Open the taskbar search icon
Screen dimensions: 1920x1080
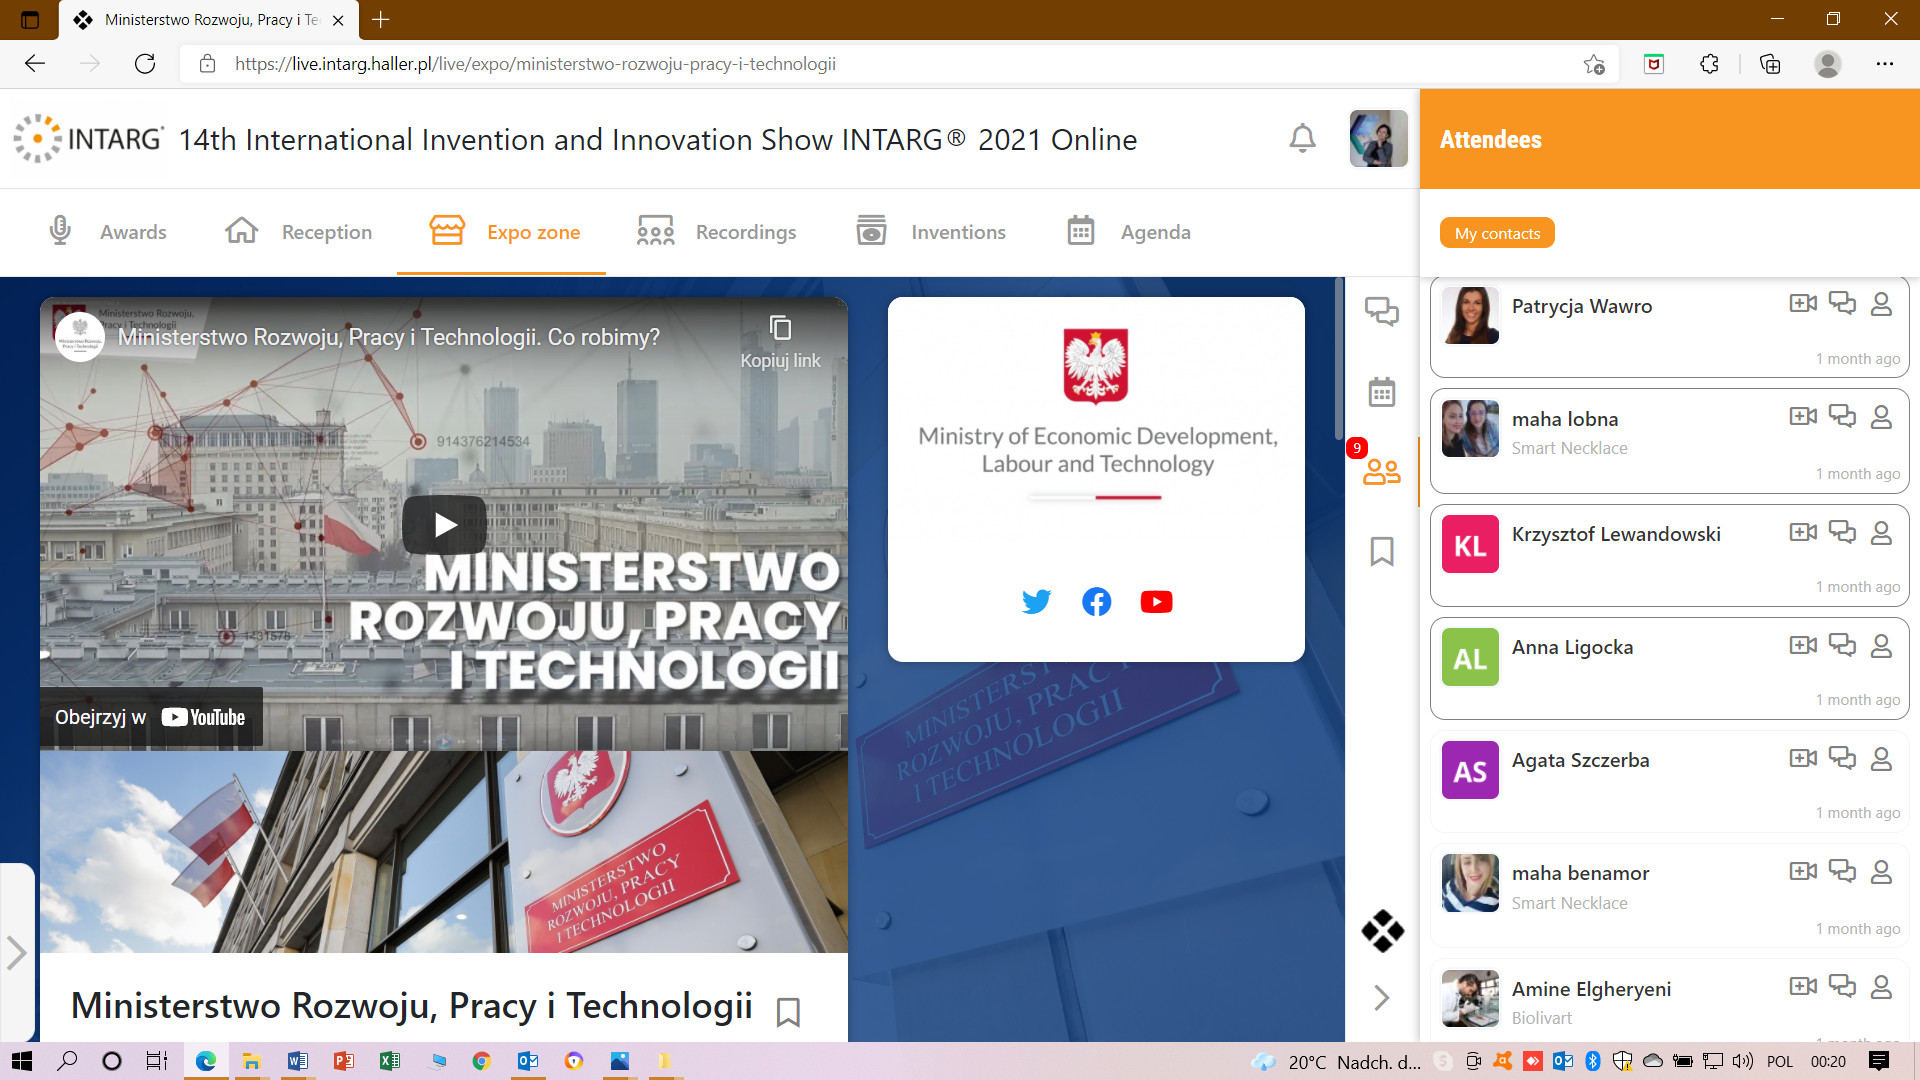67,1061
